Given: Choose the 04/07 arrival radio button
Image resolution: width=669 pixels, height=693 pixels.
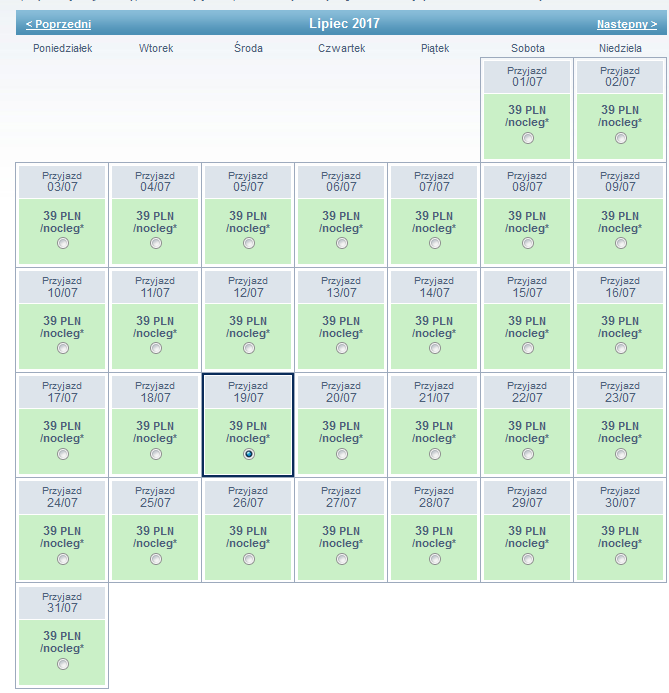Looking at the screenshot, I should (156, 243).
